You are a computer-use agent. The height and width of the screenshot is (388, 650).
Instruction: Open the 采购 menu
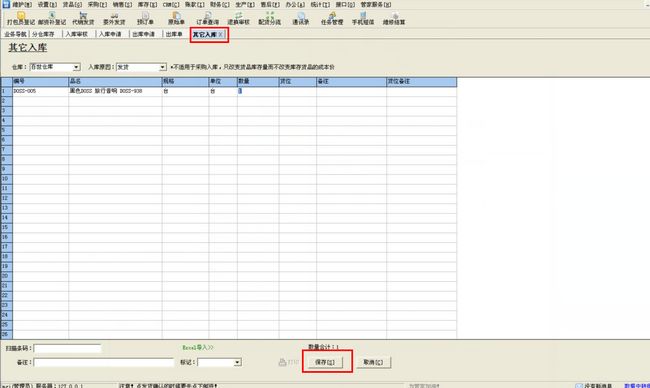[x=97, y=5]
